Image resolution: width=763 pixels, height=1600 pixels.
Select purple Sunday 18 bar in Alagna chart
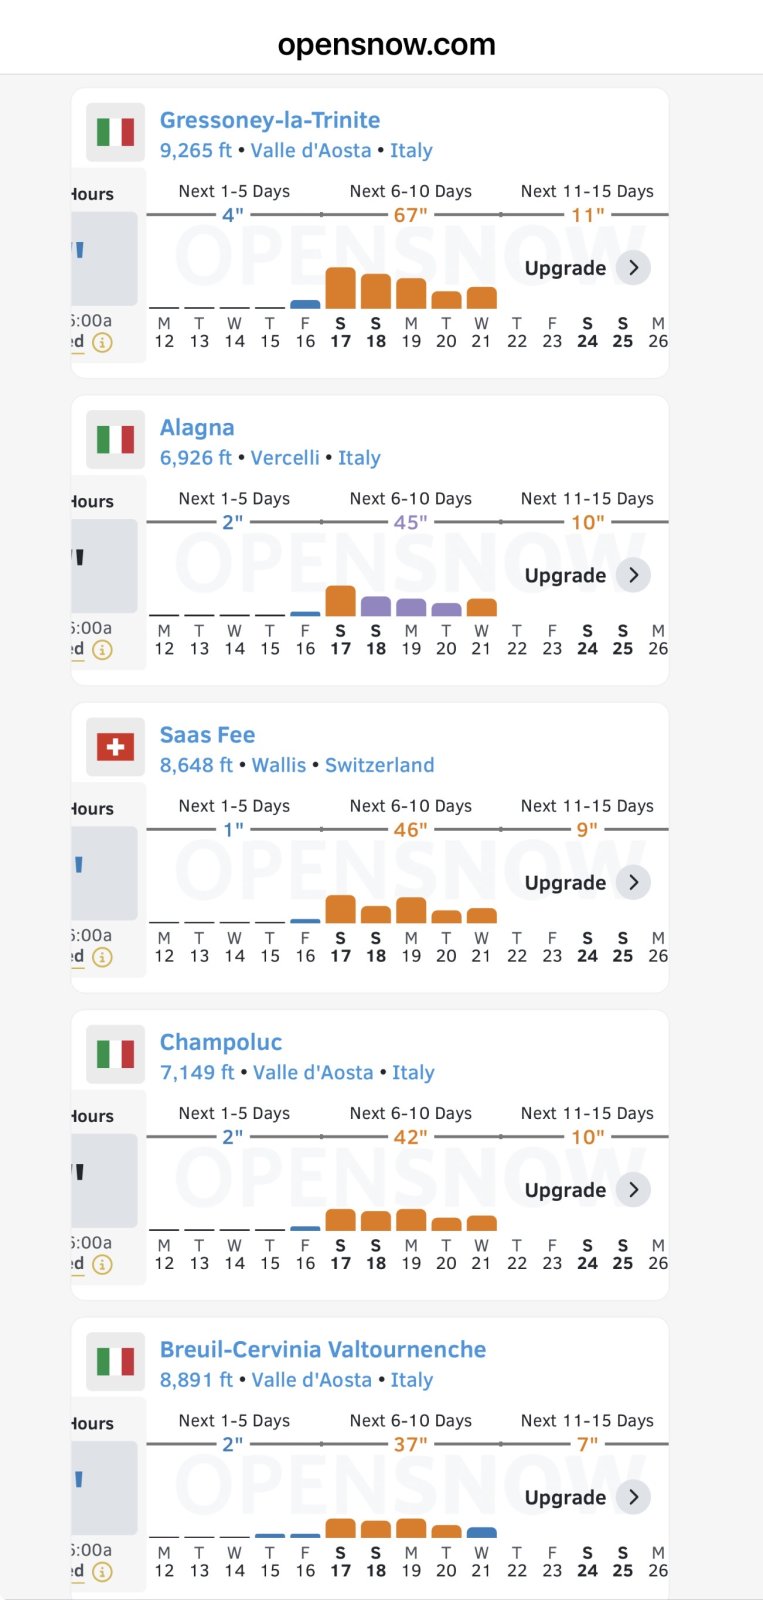click(376, 606)
